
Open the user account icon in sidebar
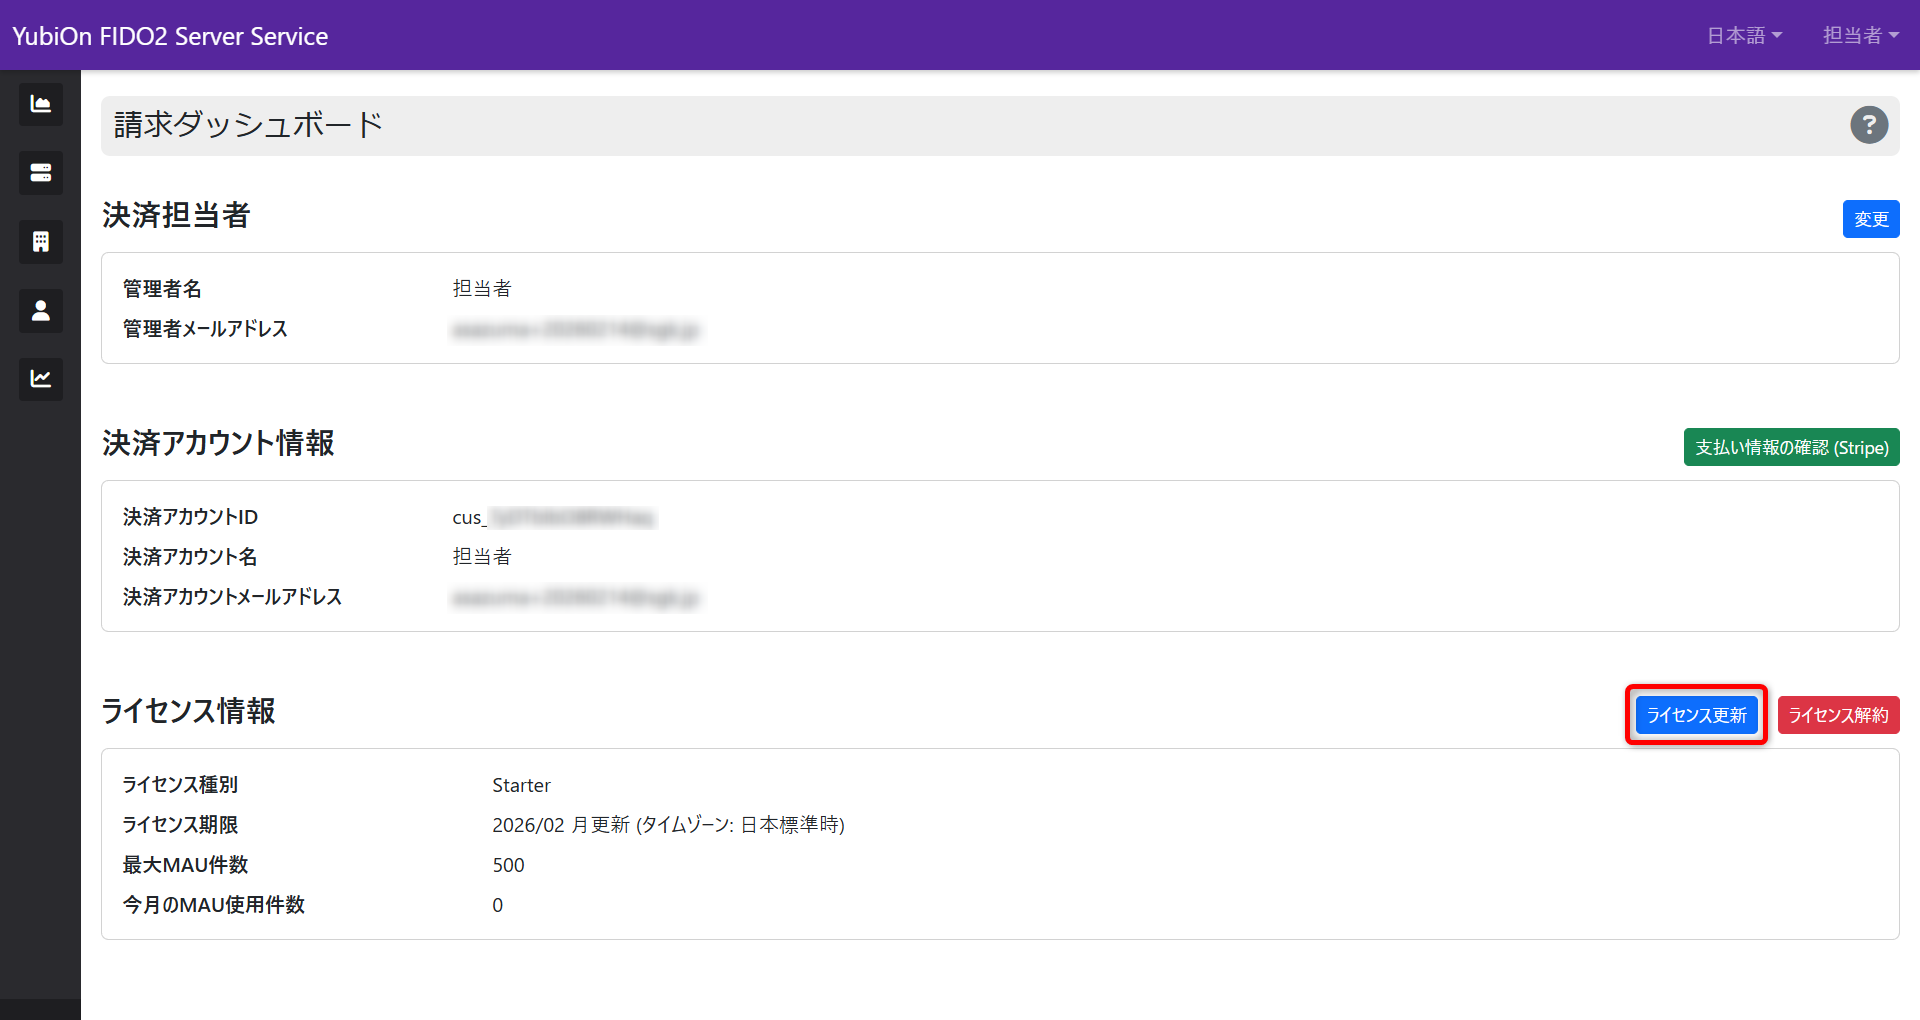coord(40,310)
